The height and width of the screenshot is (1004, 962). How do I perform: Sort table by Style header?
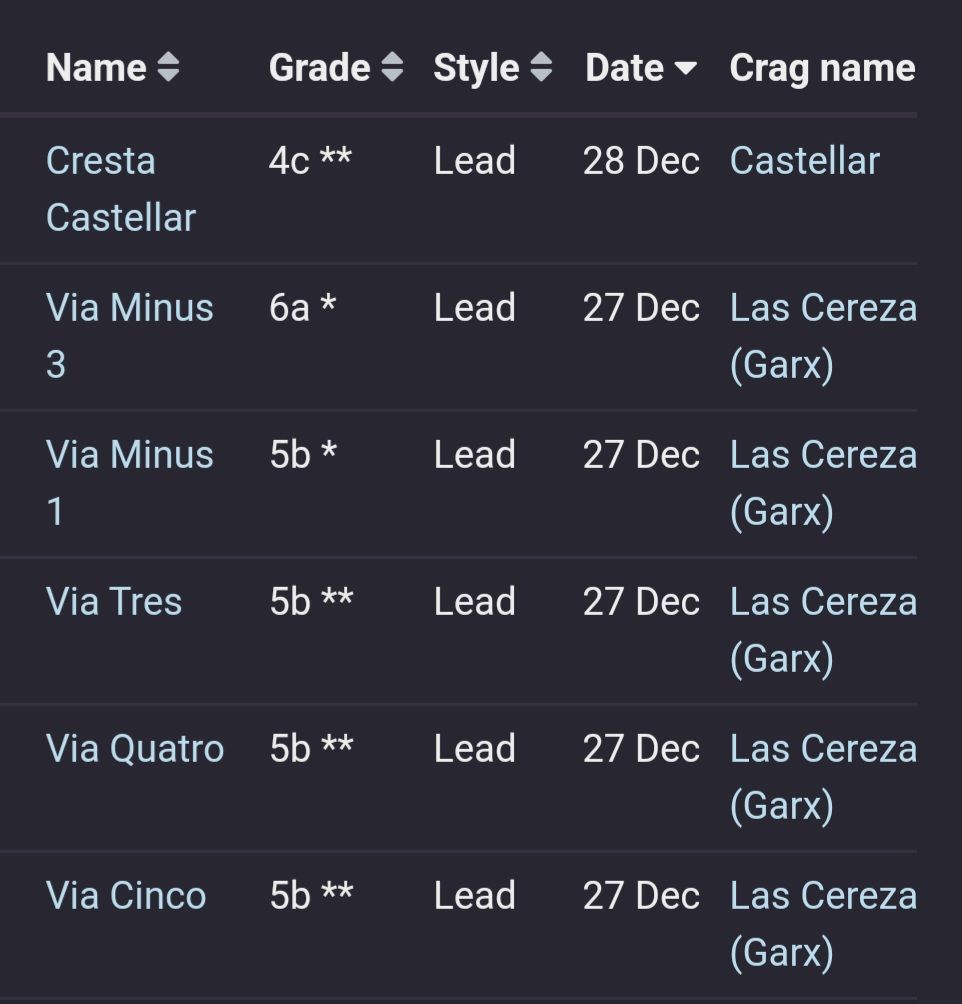(x=476, y=68)
